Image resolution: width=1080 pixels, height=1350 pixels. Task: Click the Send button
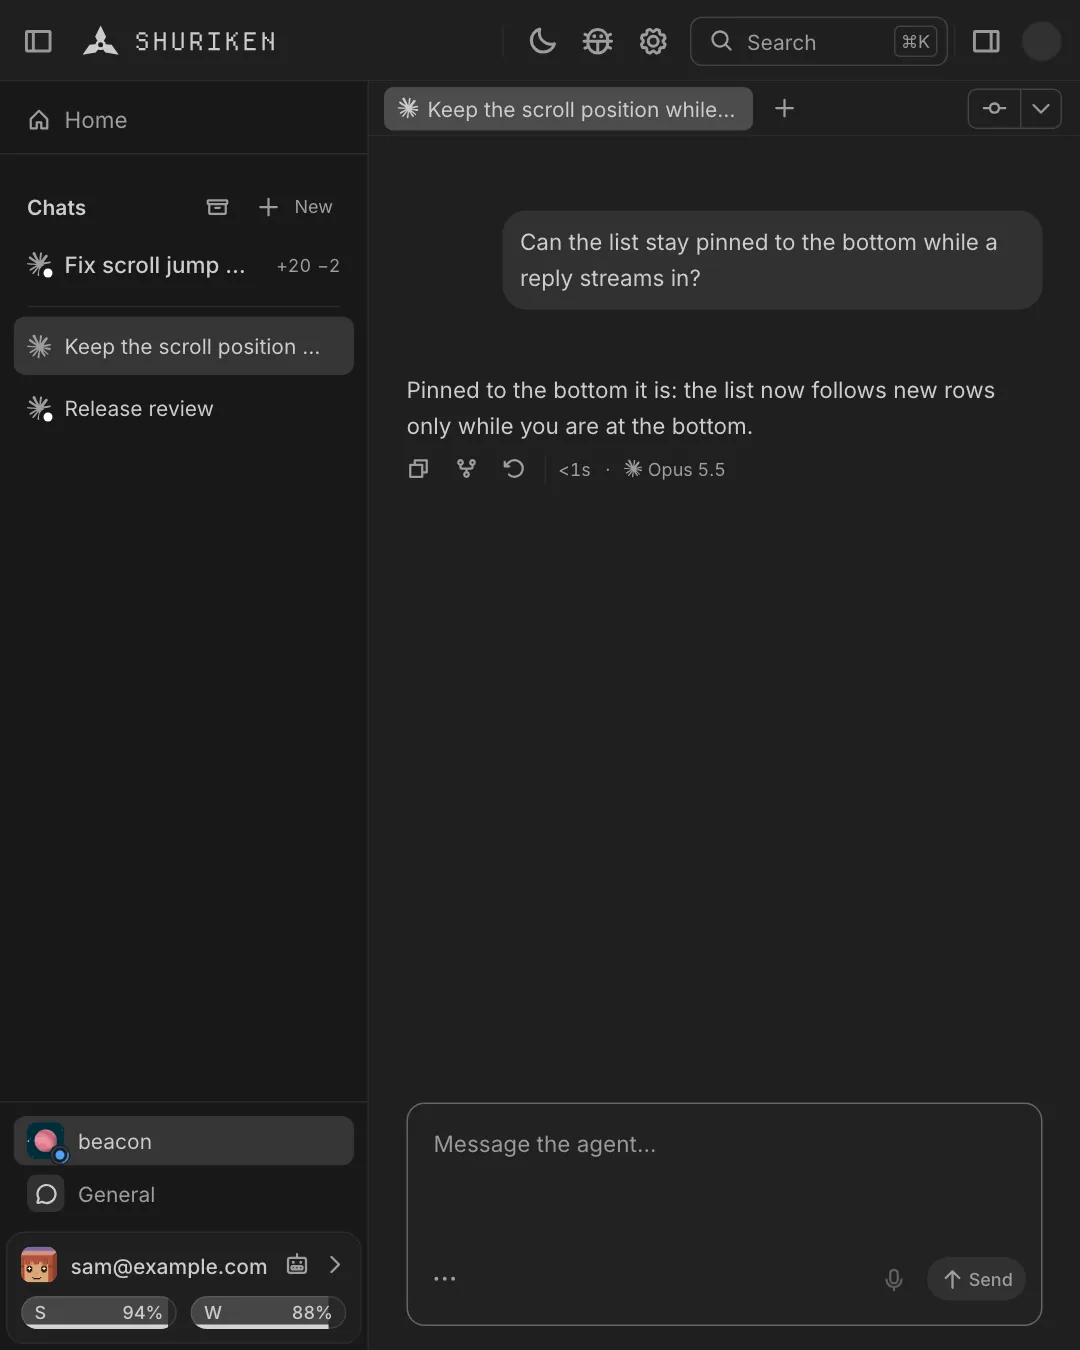coord(977,1279)
